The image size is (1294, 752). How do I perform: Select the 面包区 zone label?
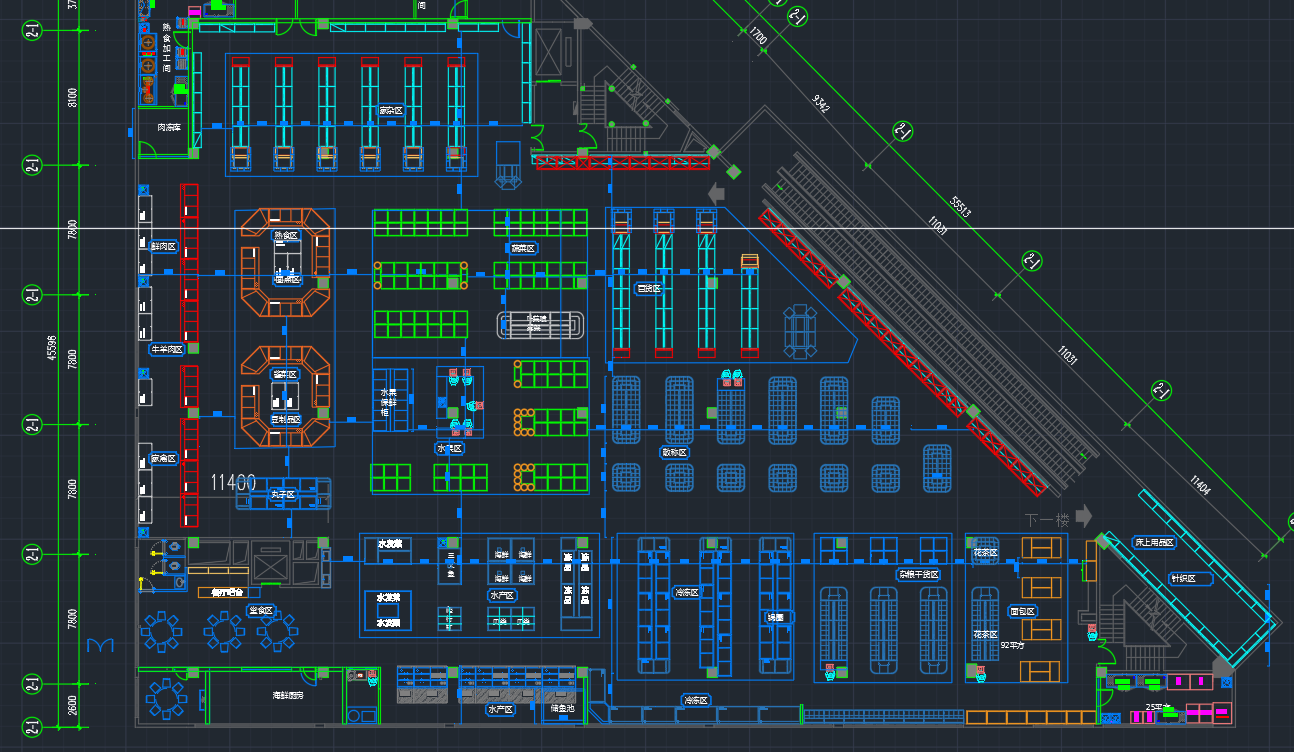point(1023,611)
